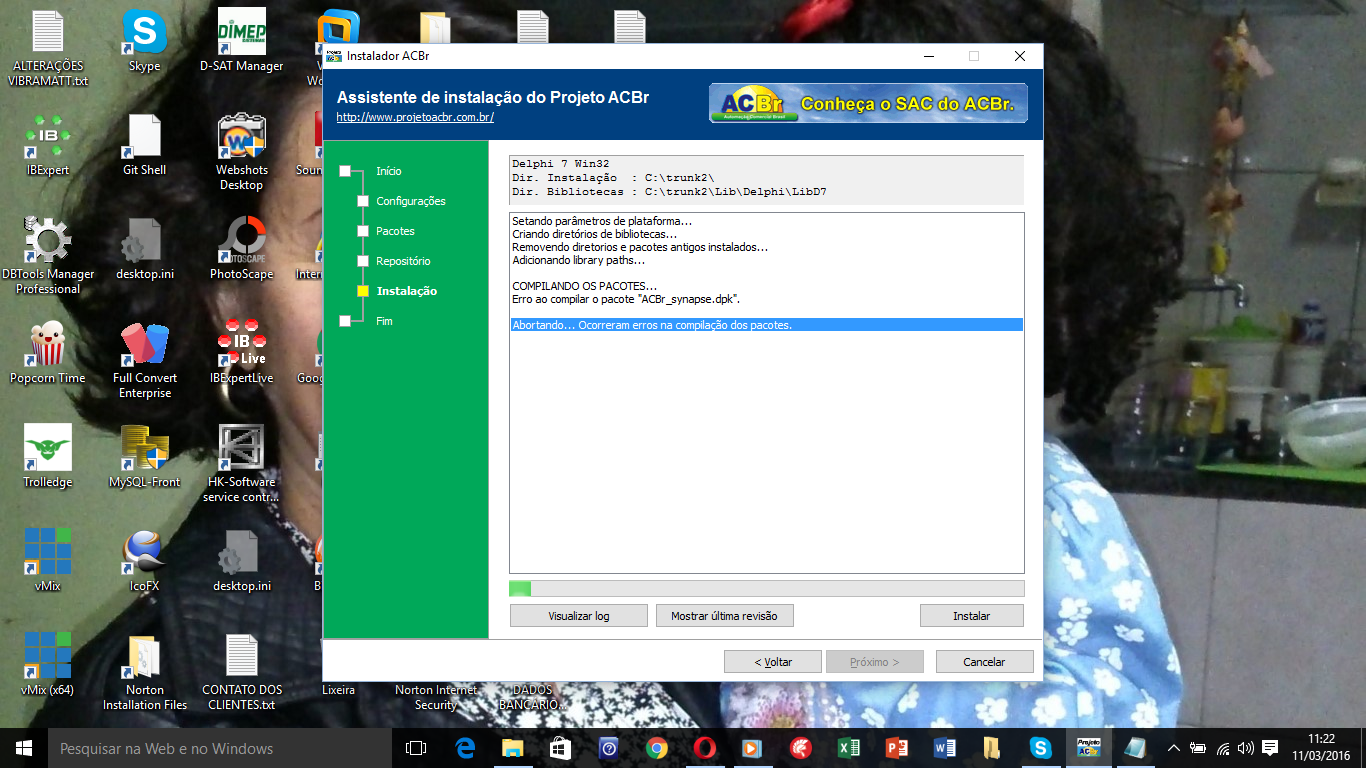Click the installation progress bar

(x=767, y=588)
